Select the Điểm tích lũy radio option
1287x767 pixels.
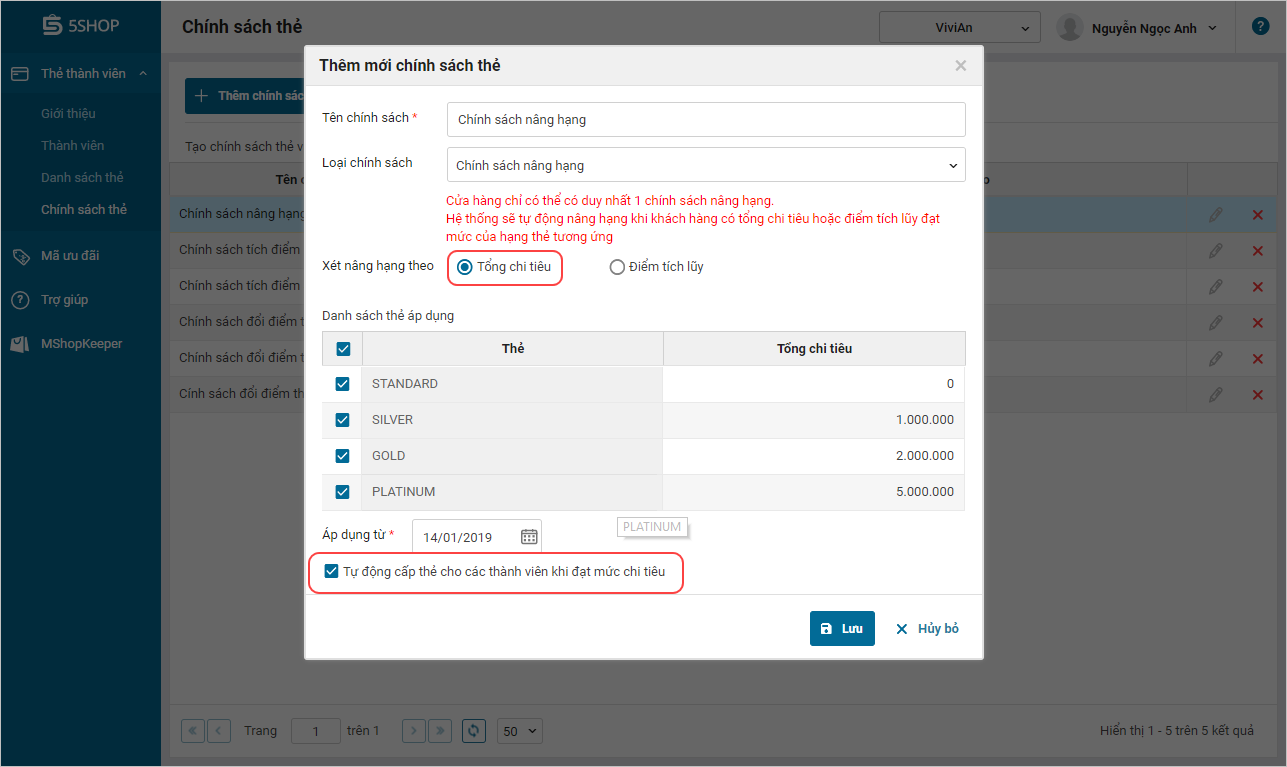617,267
